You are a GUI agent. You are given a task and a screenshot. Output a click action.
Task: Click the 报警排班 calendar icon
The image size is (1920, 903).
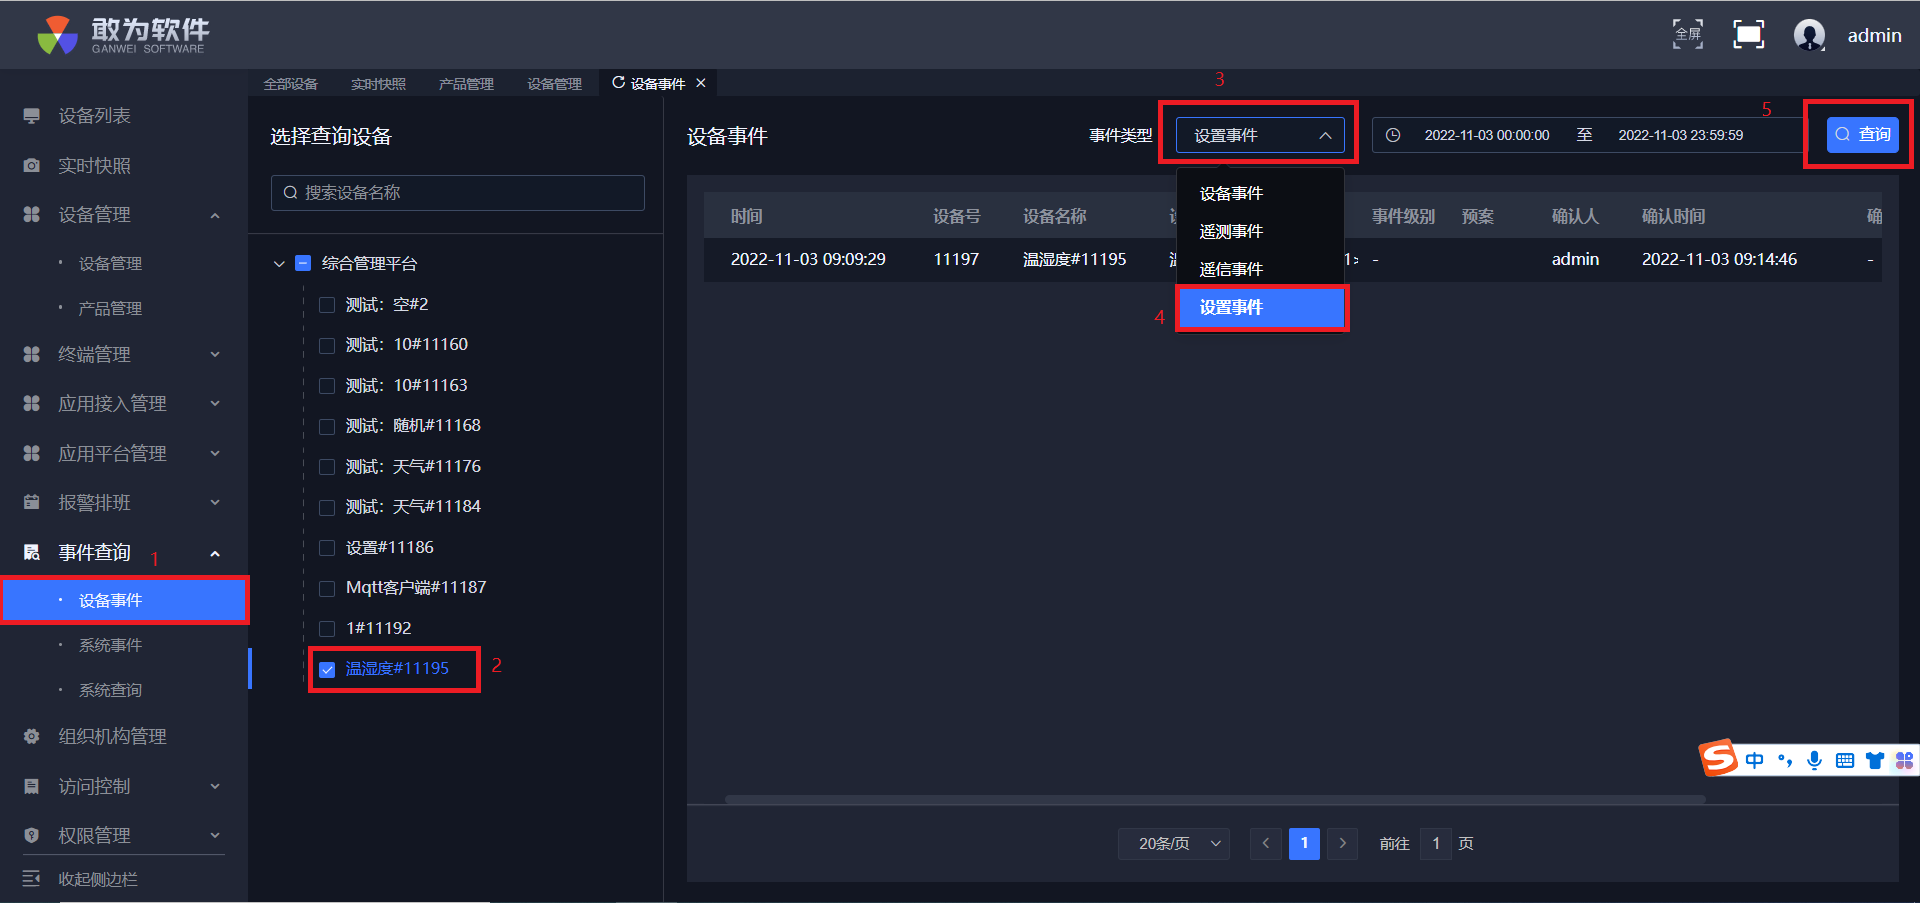click(x=32, y=502)
